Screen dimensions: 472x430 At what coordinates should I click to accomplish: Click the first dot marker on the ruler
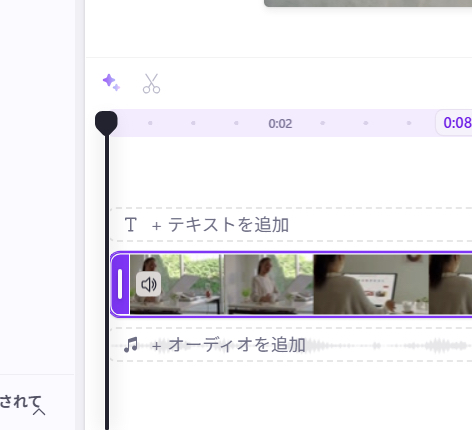click(150, 123)
